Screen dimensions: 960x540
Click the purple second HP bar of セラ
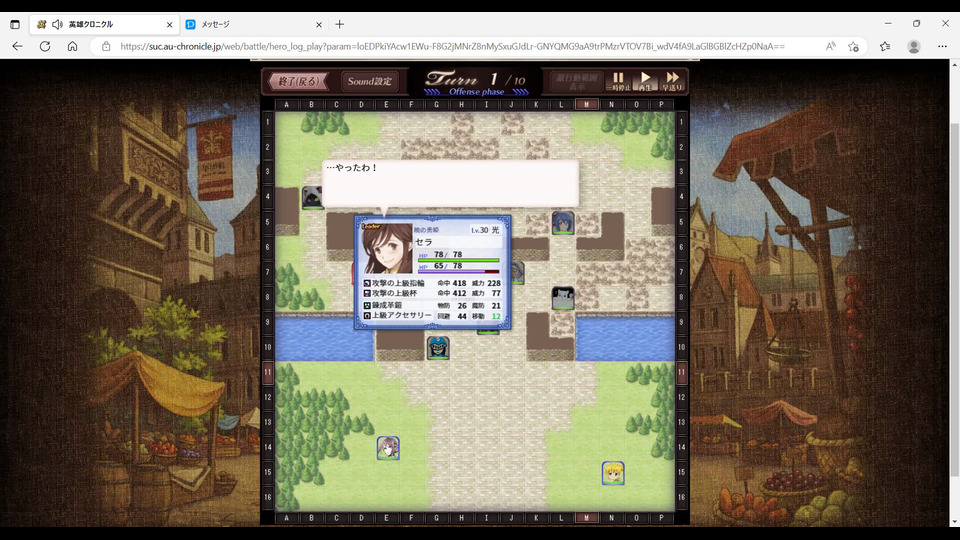[x=459, y=271]
